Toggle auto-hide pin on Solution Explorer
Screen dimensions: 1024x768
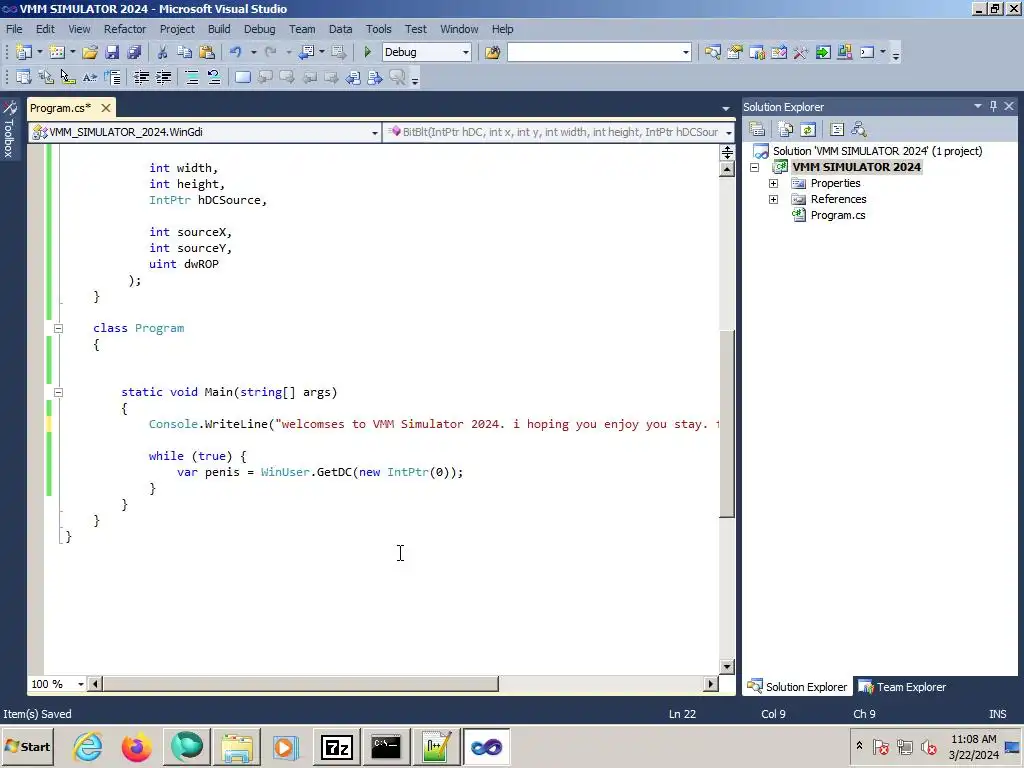[993, 106]
